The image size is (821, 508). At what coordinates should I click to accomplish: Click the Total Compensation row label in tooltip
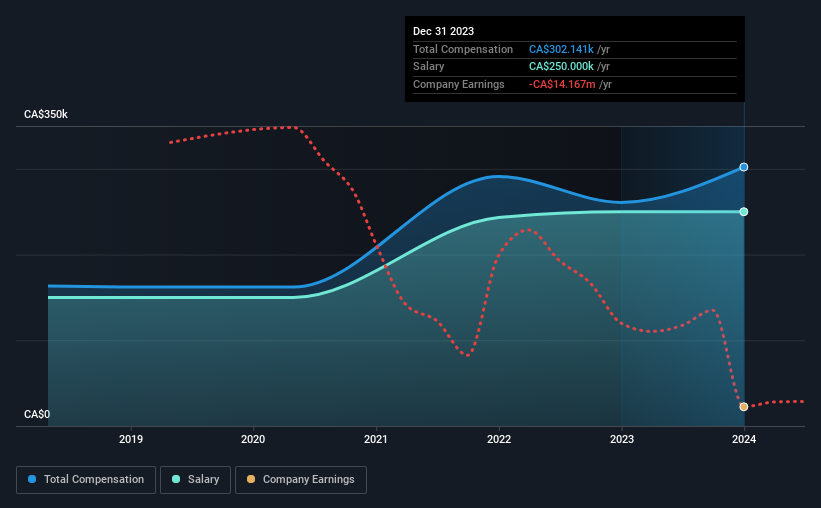463,49
